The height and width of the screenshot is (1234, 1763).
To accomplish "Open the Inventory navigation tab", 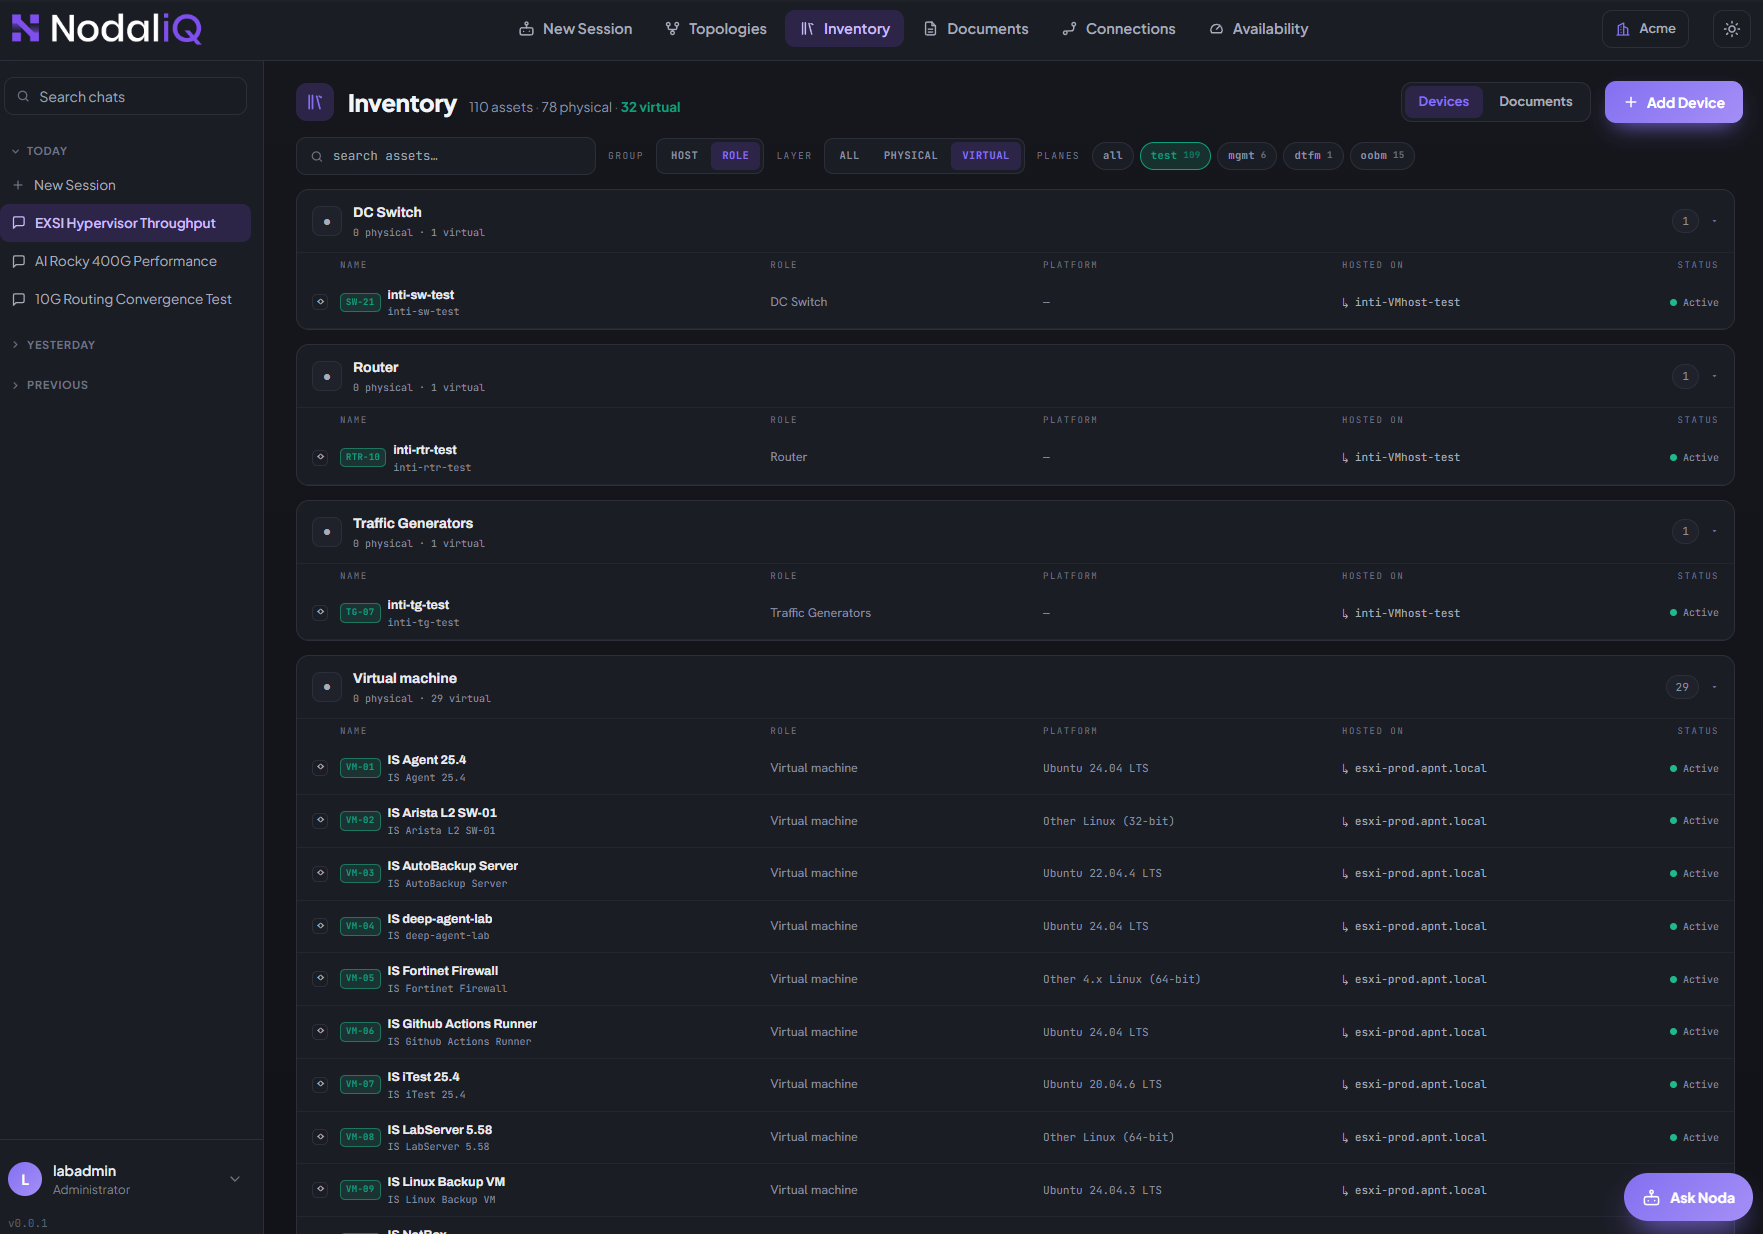I will click(x=844, y=29).
